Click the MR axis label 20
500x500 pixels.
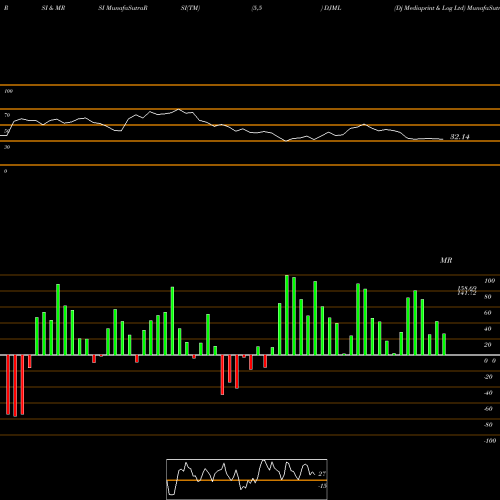tap(488, 345)
